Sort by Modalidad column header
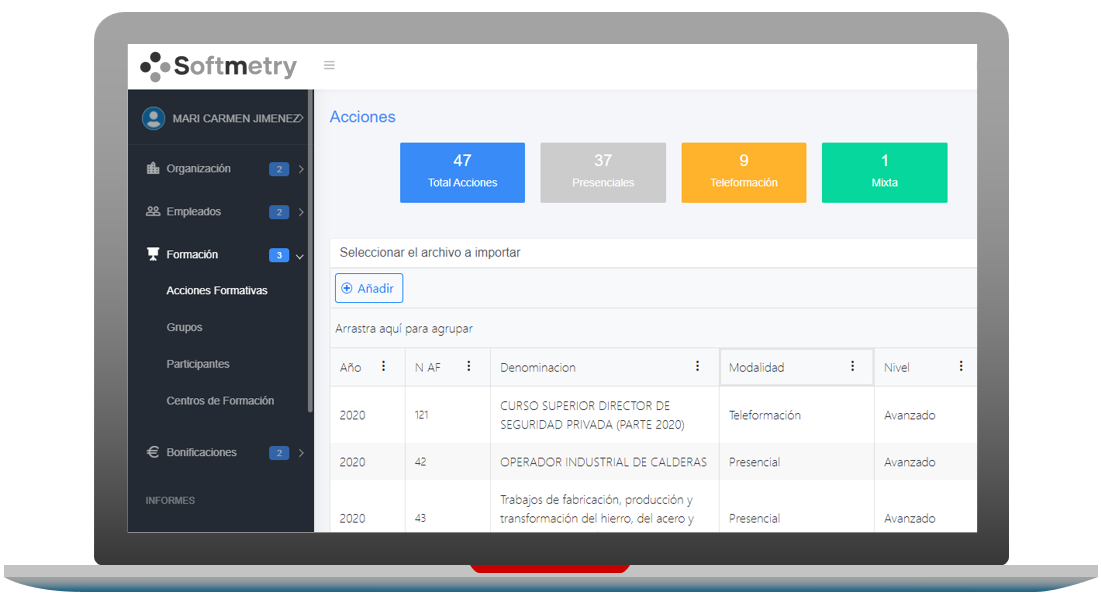1101x595 pixels. coord(756,367)
